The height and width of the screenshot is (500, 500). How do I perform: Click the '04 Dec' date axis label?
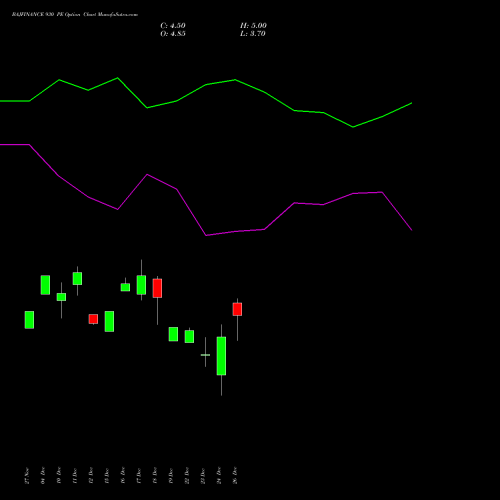pyautogui.click(x=43, y=476)
